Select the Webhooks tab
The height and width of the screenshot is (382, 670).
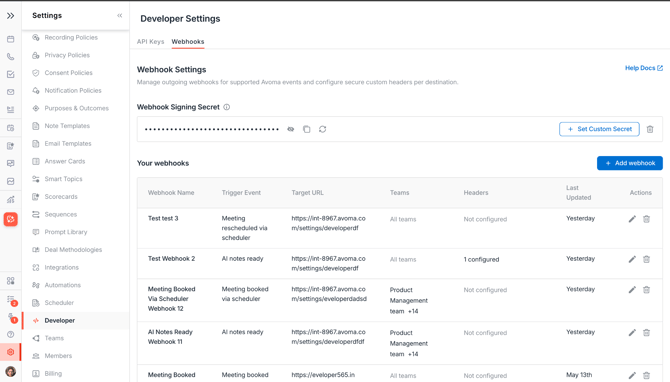tap(188, 41)
